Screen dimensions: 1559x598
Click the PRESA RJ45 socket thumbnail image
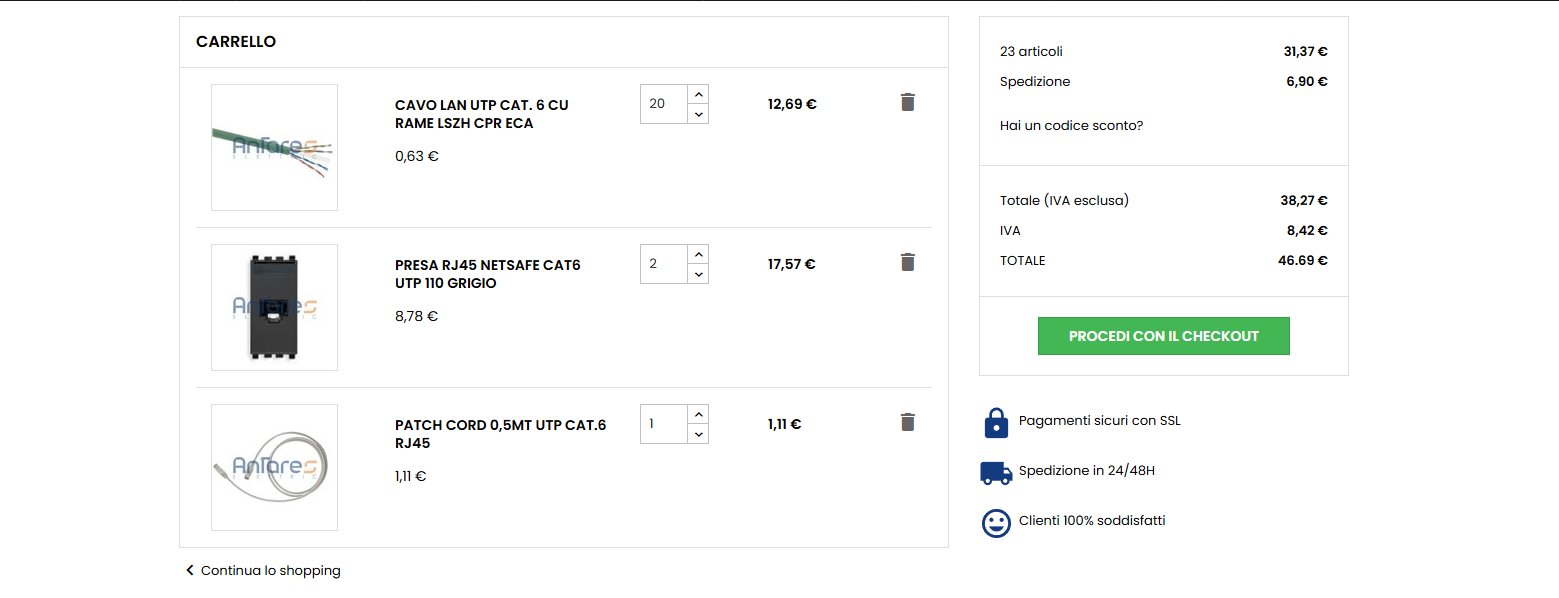[x=274, y=307]
